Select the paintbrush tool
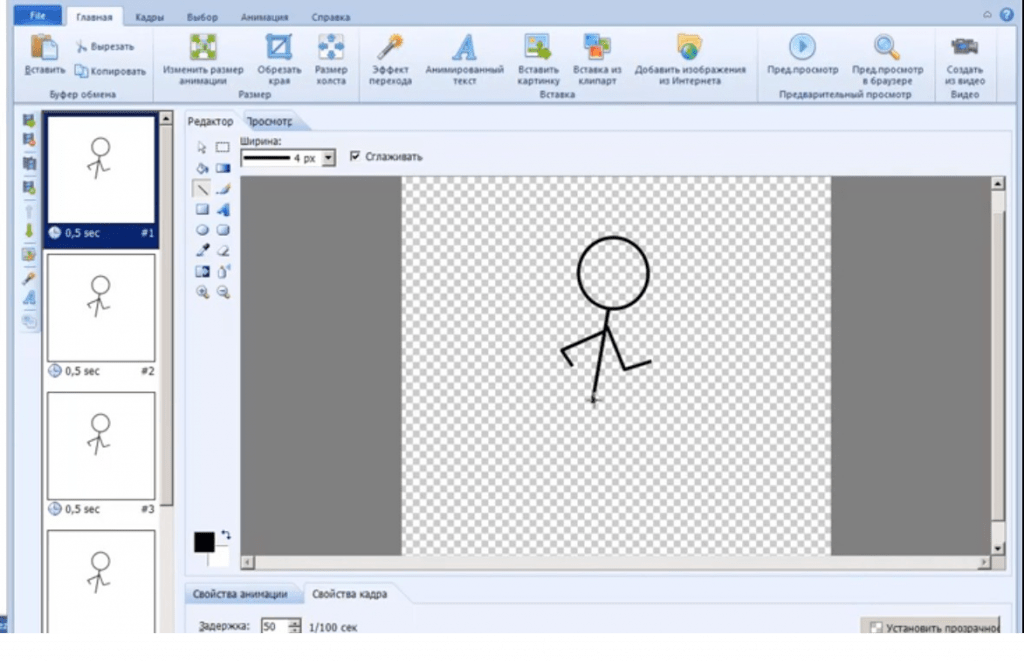 (x=223, y=189)
